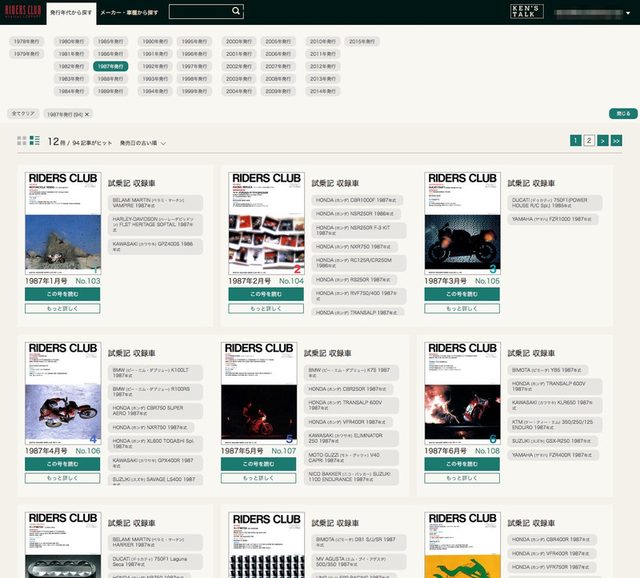640x578 pixels.
Task: Toggle the 1999年発行 year filter
Action: pyautogui.click(x=194, y=91)
